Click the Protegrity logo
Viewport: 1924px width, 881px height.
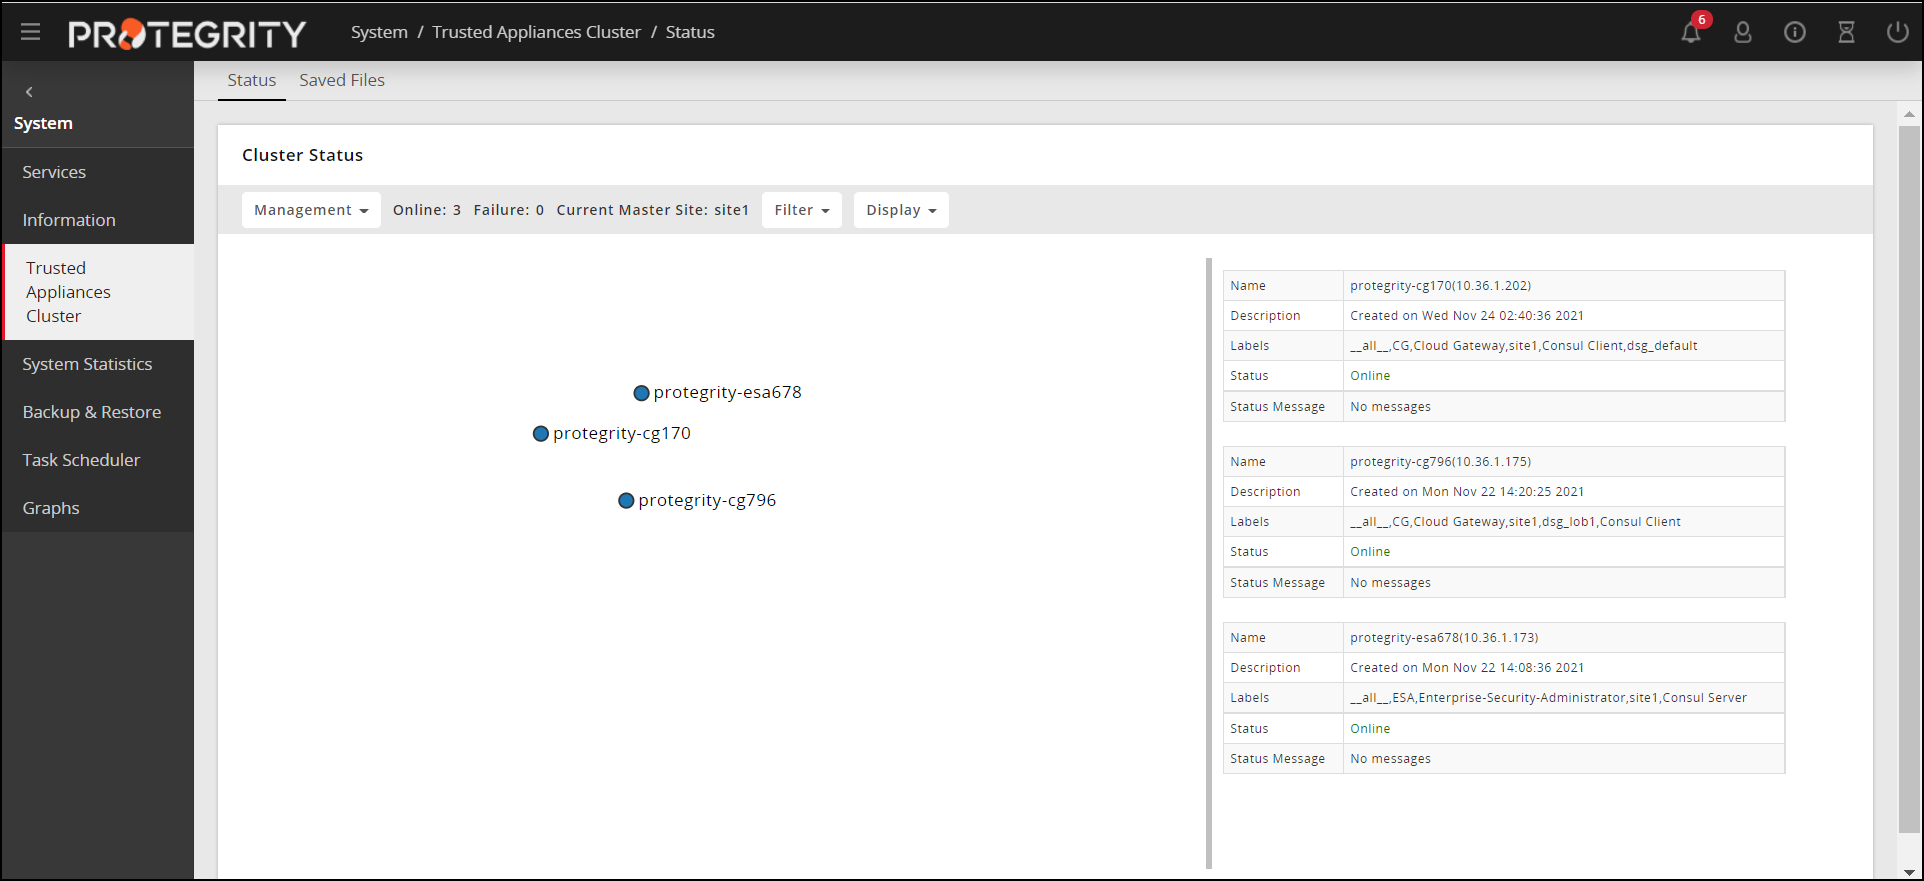pyautogui.click(x=187, y=34)
